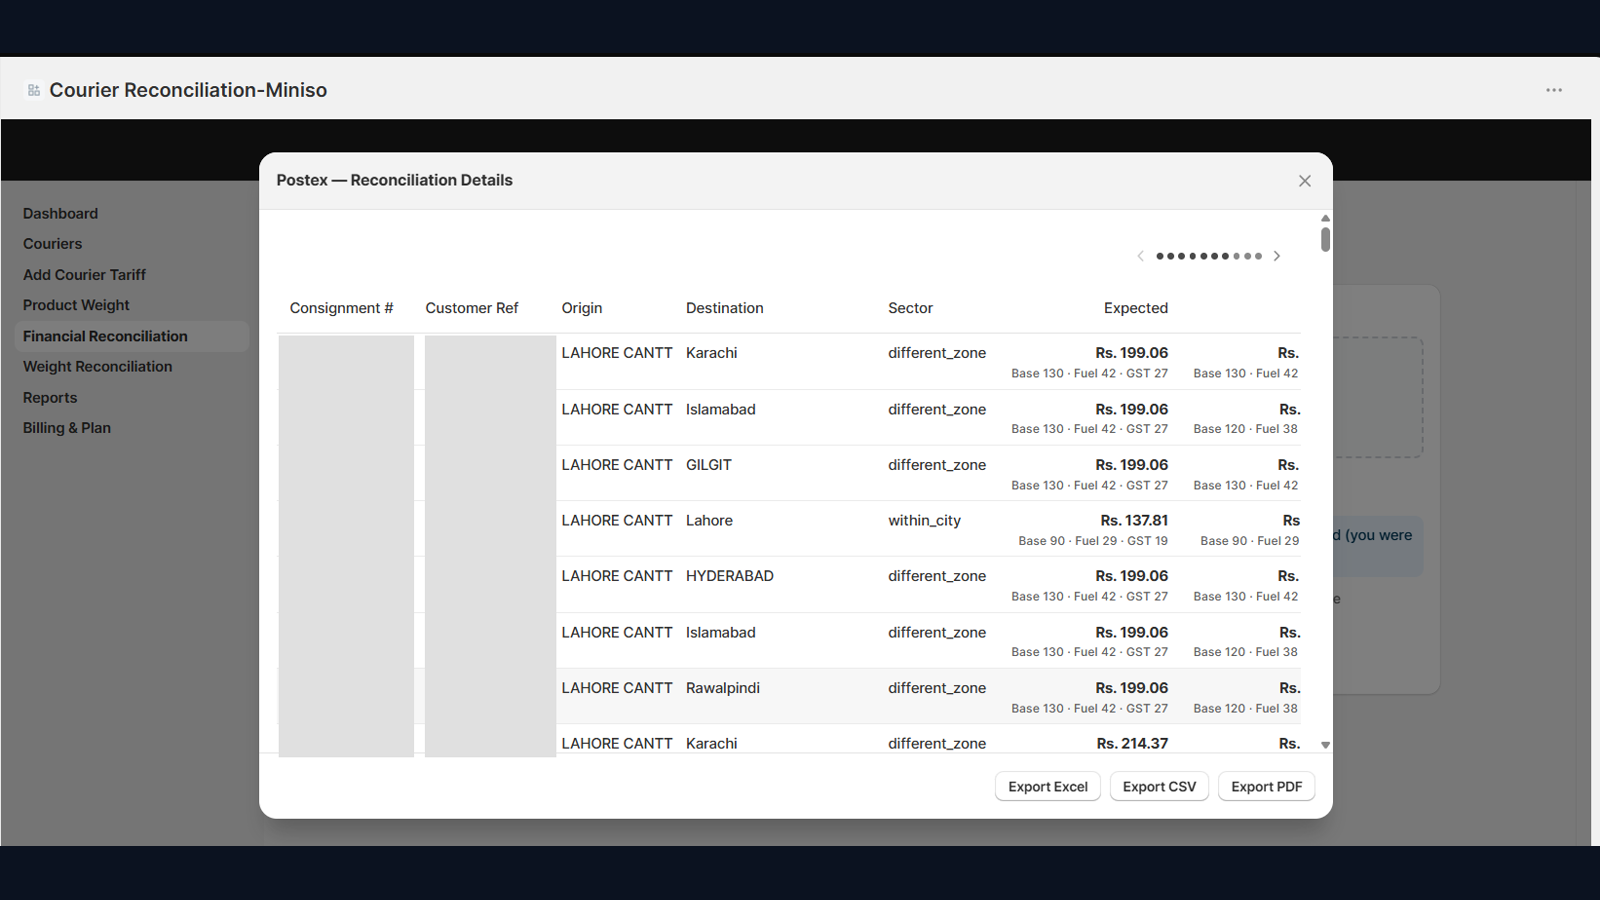This screenshot has height=900, width=1600.
Task: Click different_zone in the Rawalpindi row
Action: [937, 688]
